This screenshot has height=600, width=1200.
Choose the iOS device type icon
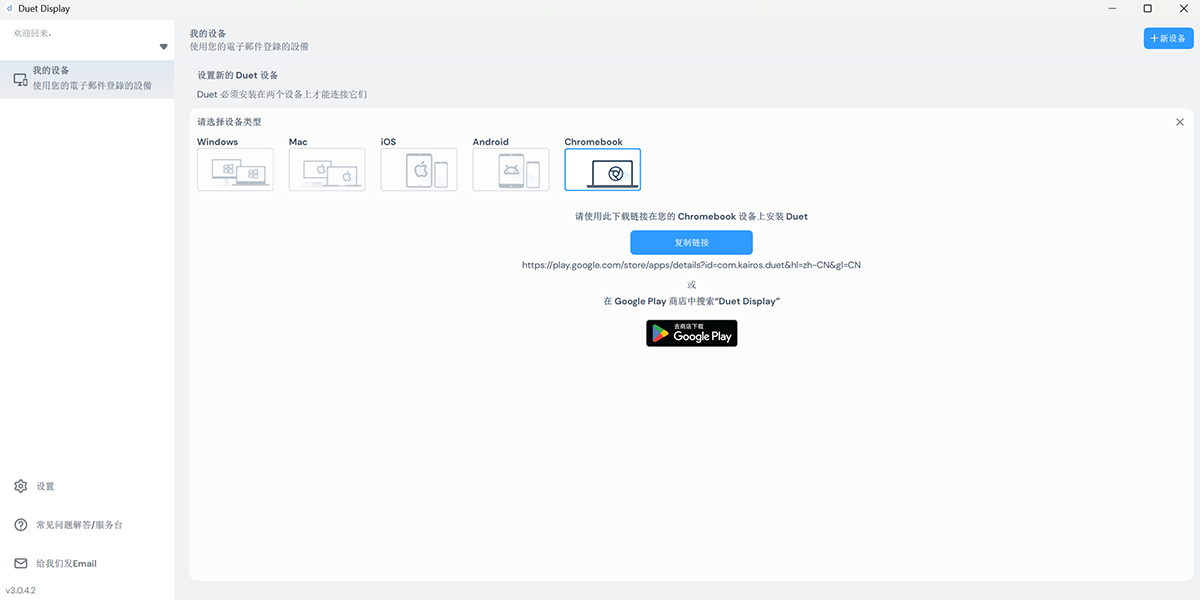pyautogui.click(x=419, y=169)
